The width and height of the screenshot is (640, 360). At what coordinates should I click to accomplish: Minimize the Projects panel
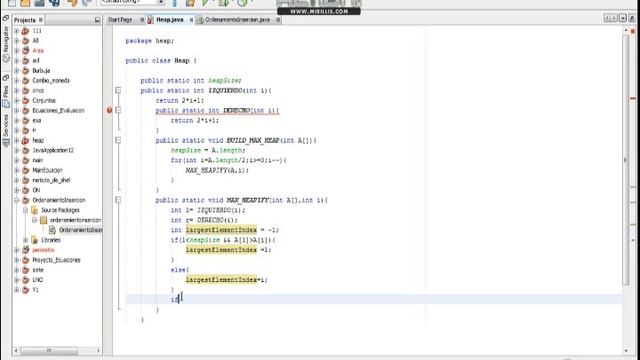coord(97,20)
